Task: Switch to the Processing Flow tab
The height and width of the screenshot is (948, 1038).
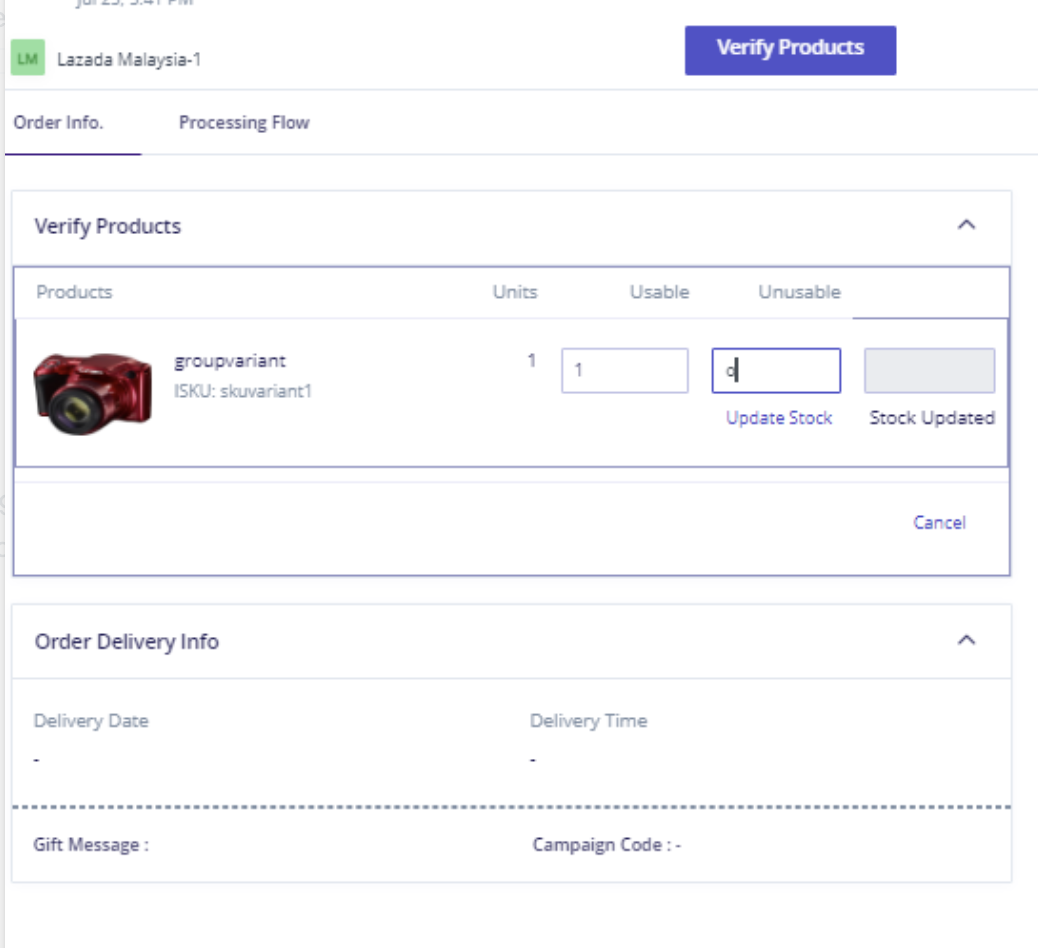Action: click(244, 122)
